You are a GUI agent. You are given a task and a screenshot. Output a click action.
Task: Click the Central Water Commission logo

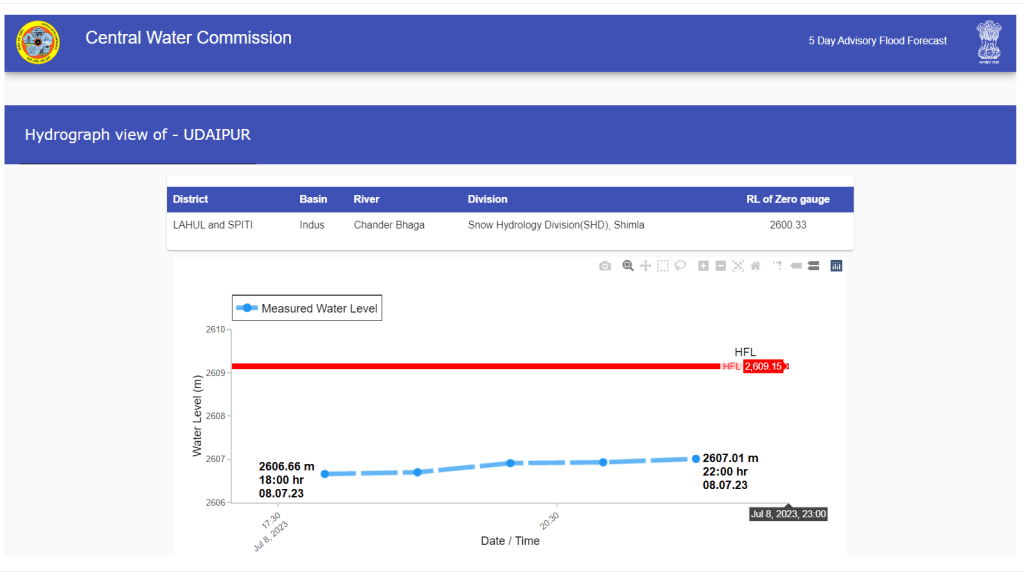click(x=38, y=42)
